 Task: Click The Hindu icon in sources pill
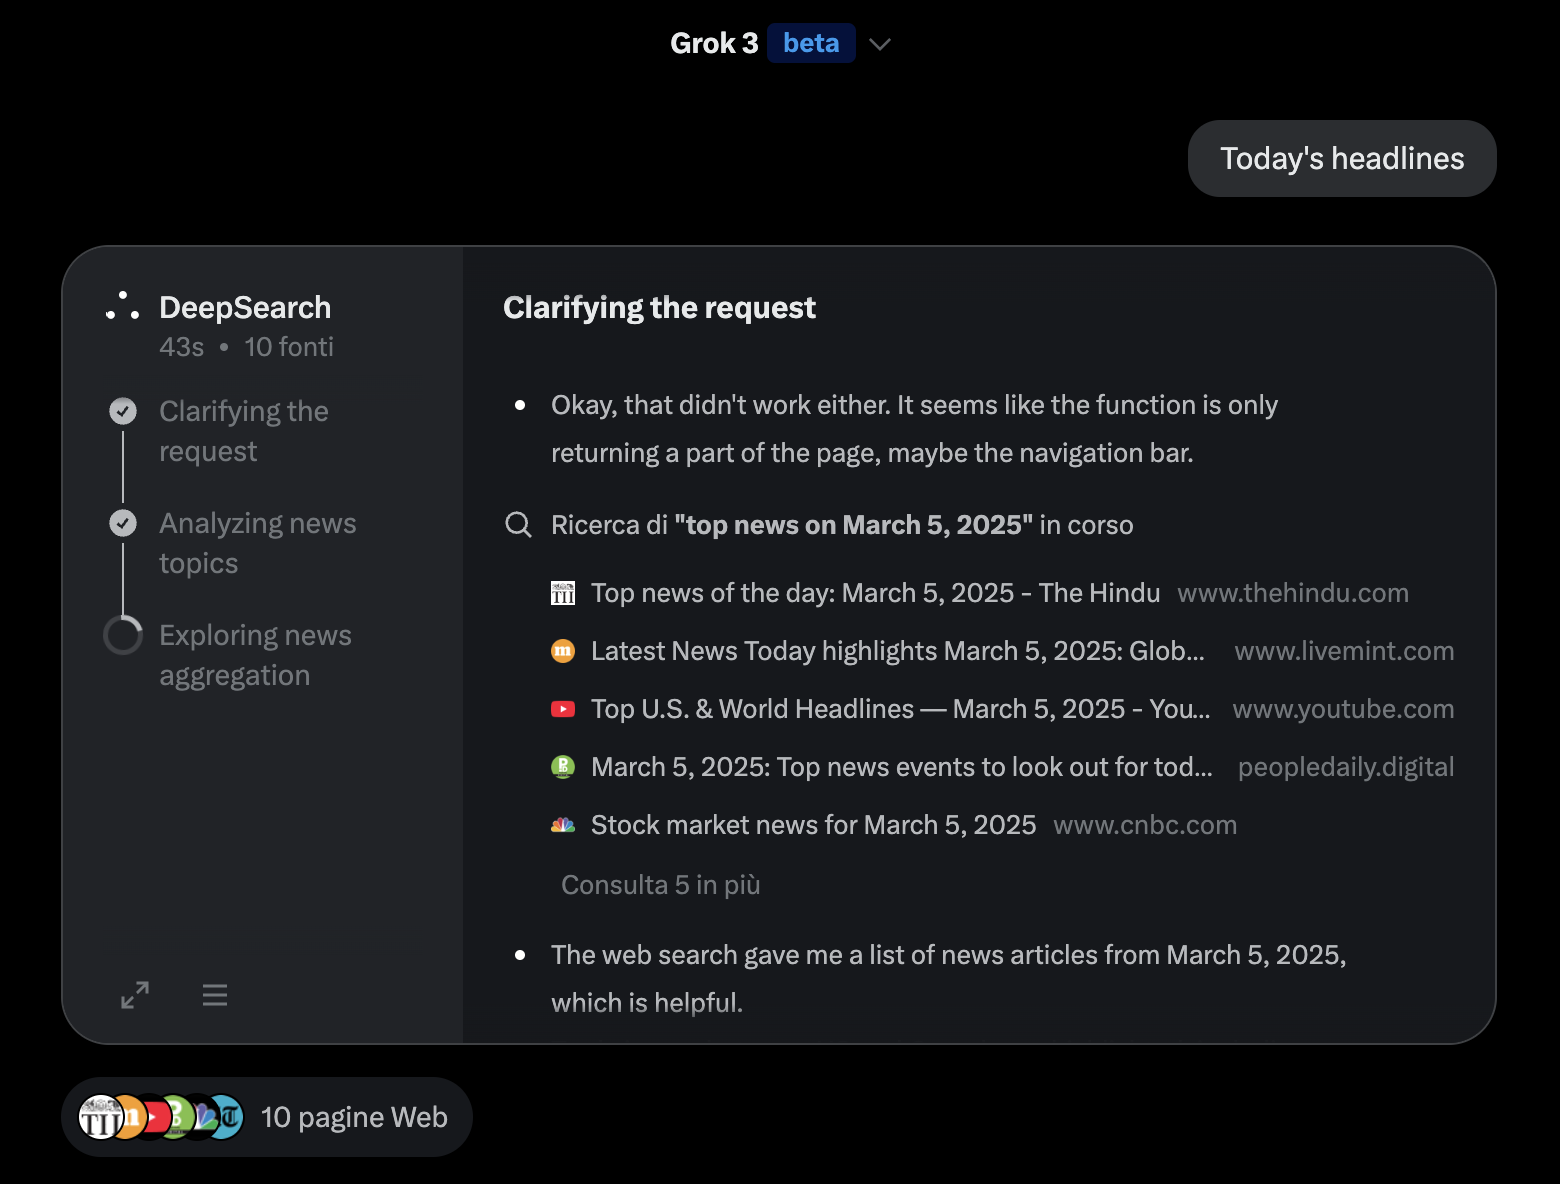click(100, 1117)
